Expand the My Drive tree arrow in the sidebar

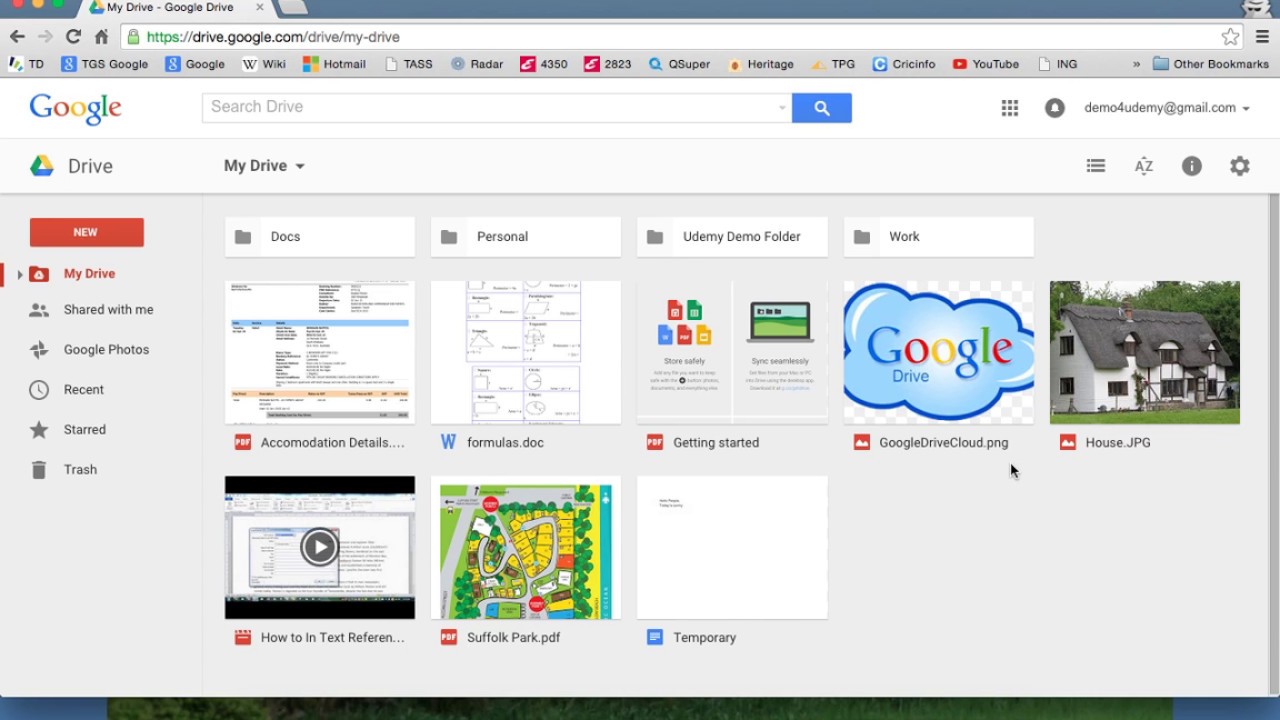coord(19,274)
